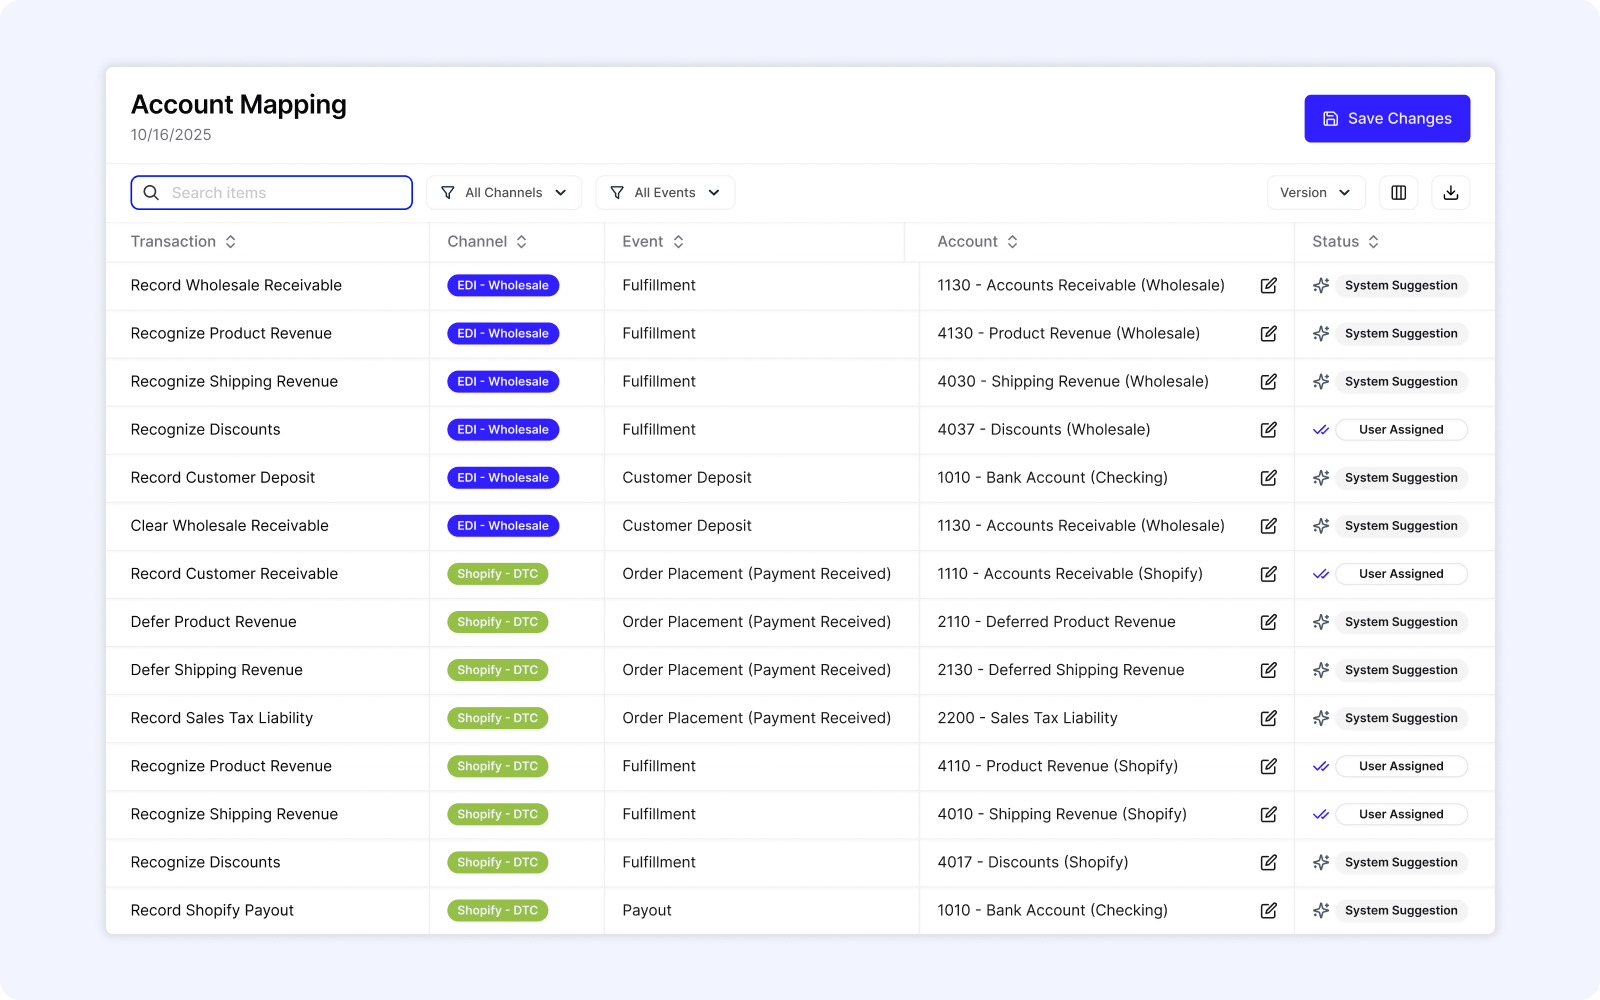Click the export download icon
The width and height of the screenshot is (1600, 1000).
pyautogui.click(x=1451, y=192)
